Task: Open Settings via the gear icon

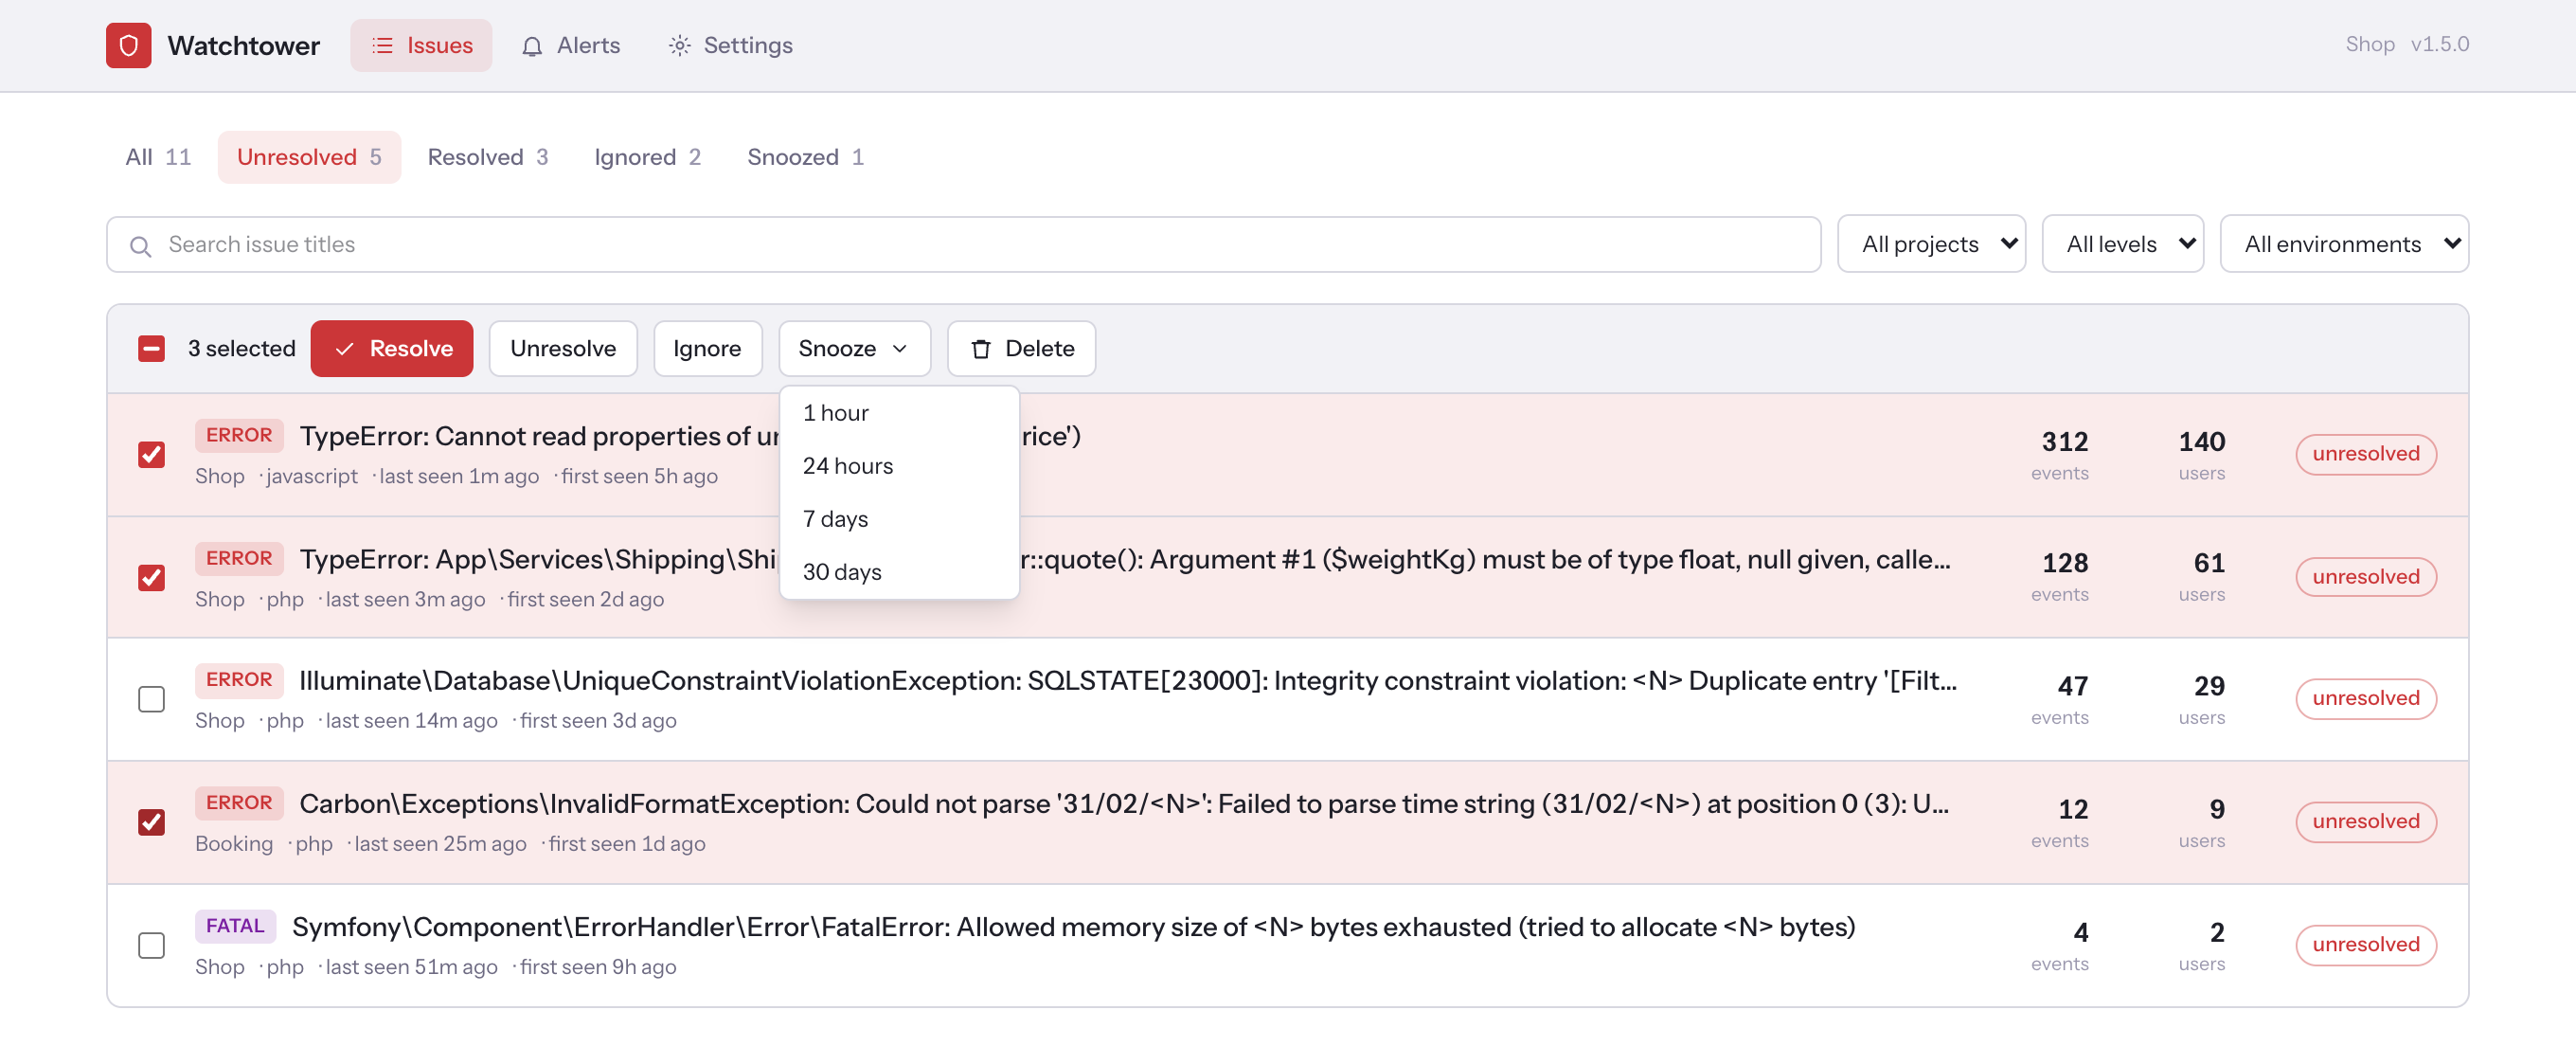Action: pos(679,46)
